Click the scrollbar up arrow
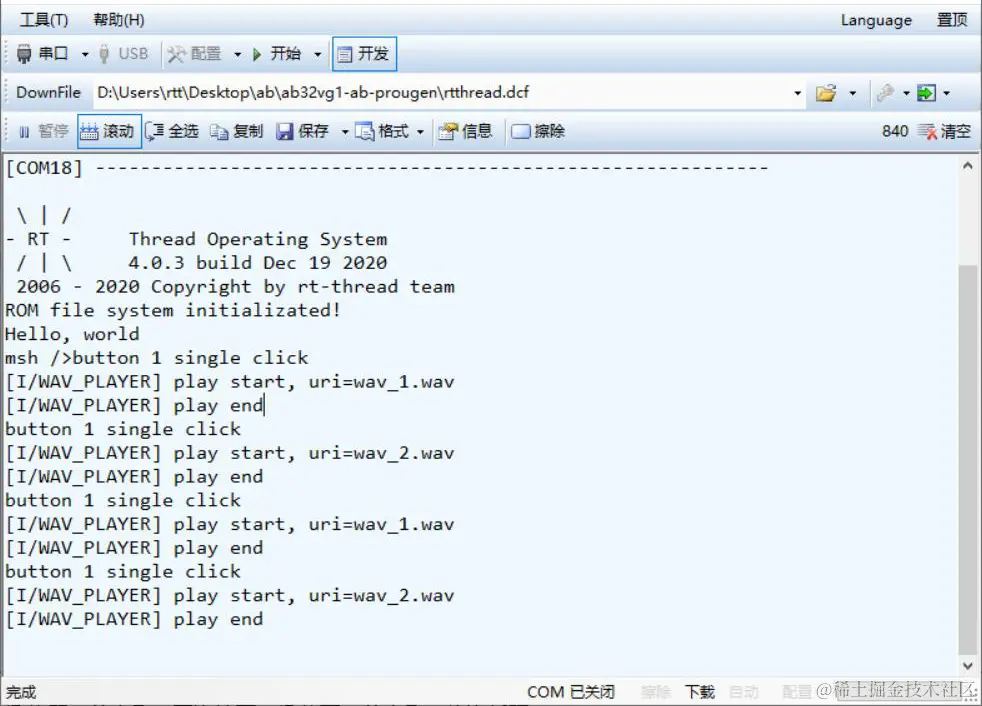 click(968, 166)
